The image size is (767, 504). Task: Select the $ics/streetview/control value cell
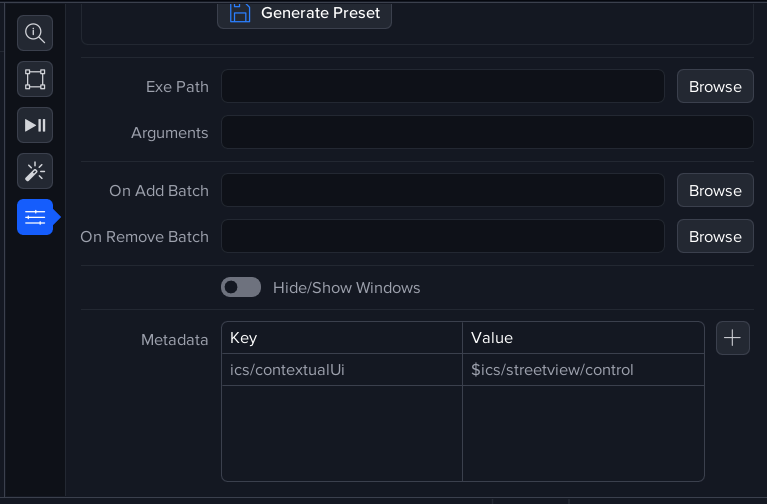tap(582, 370)
